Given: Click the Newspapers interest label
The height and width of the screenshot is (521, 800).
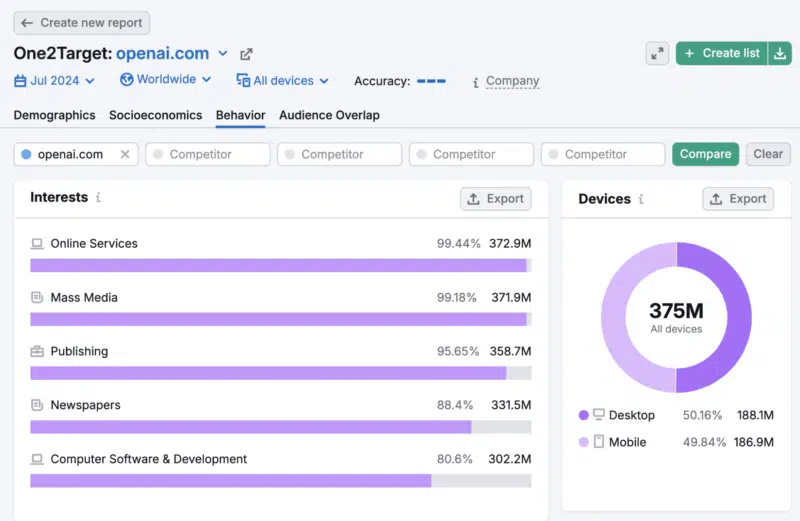Looking at the screenshot, I should [x=85, y=405].
